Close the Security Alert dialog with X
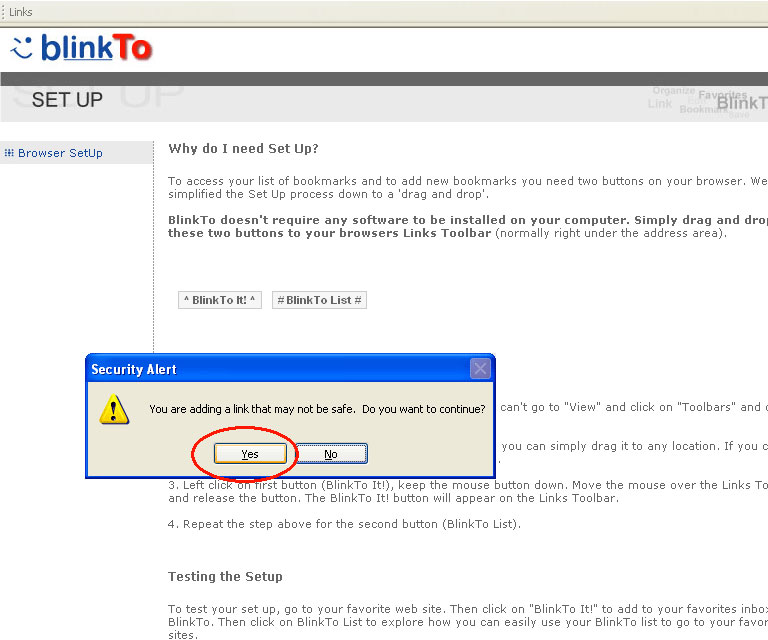768x640 pixels. tap(480, 369)
